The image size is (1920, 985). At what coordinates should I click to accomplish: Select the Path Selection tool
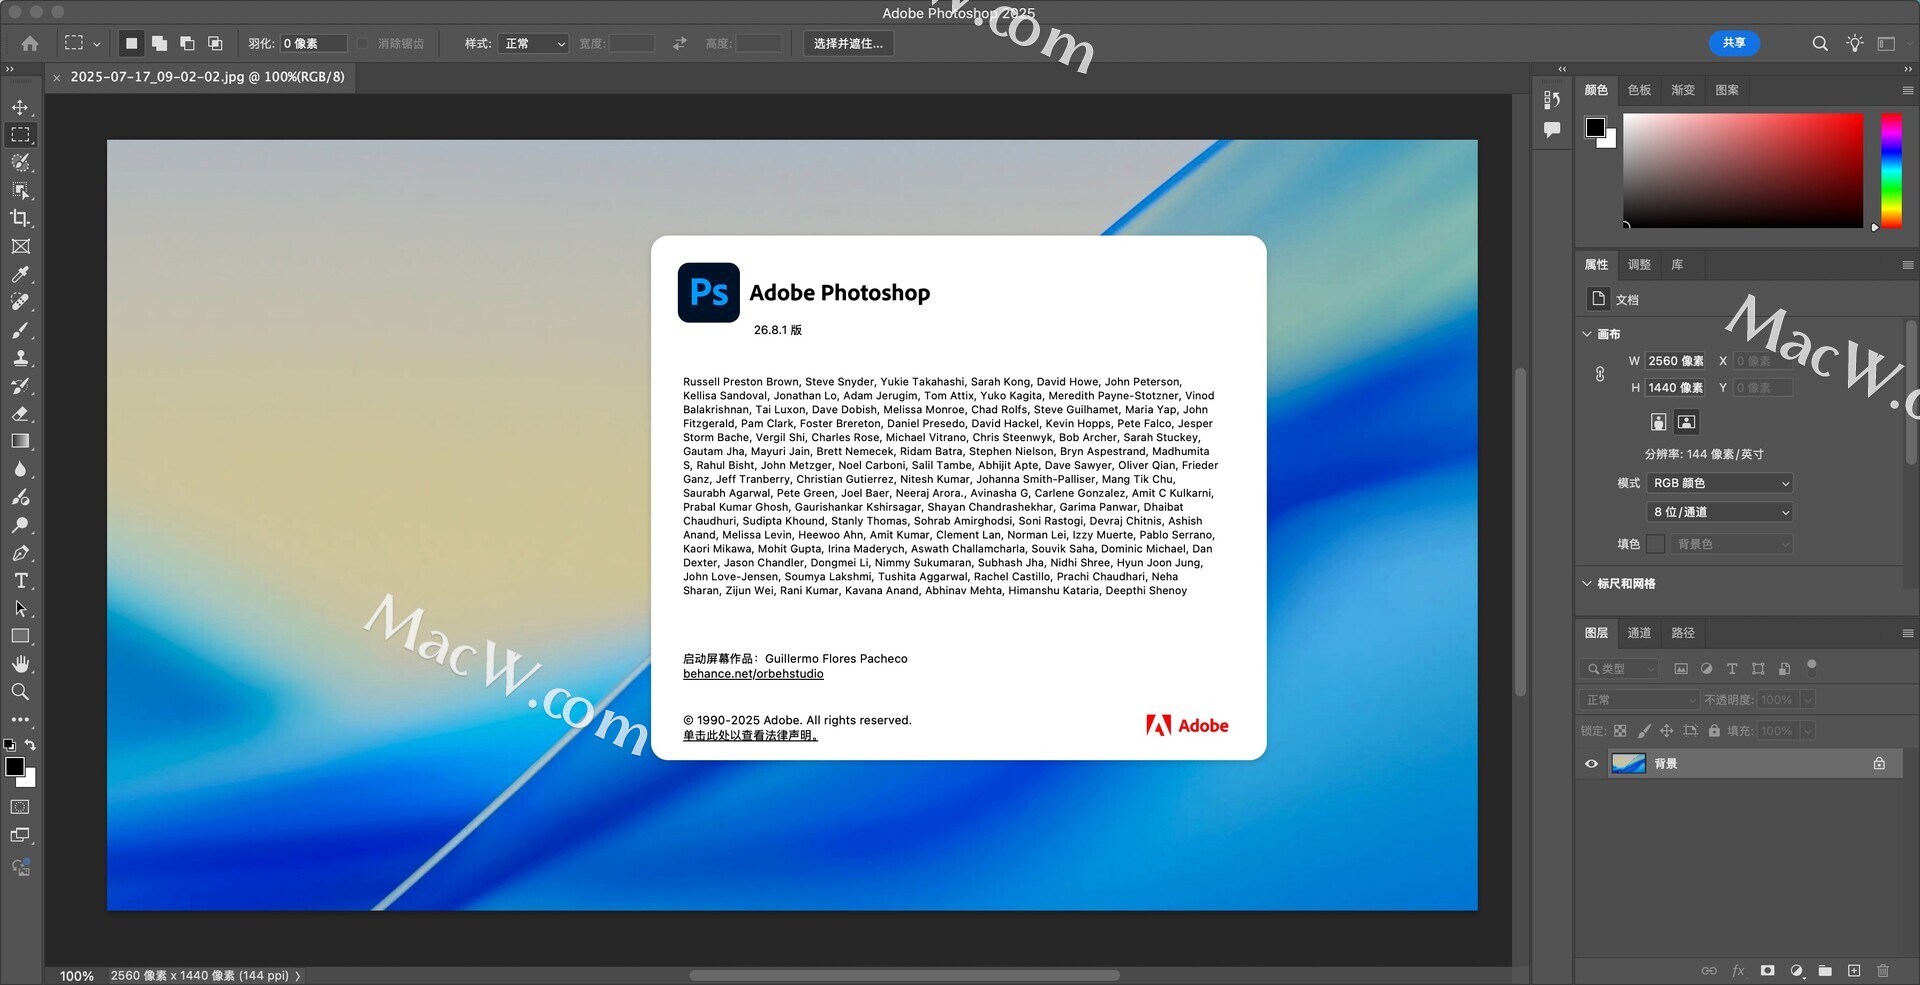(20, 608)
